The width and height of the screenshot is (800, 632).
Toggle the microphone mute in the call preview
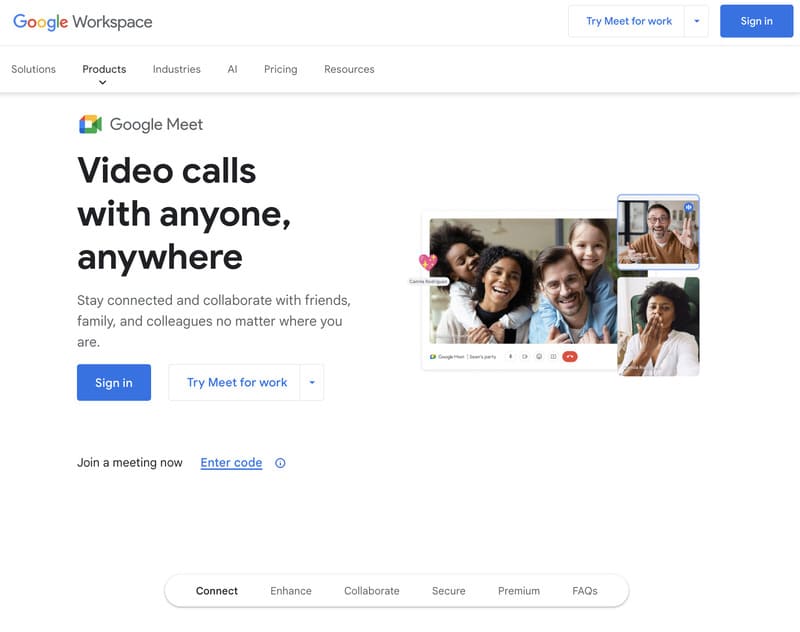(x=510, y=357)
